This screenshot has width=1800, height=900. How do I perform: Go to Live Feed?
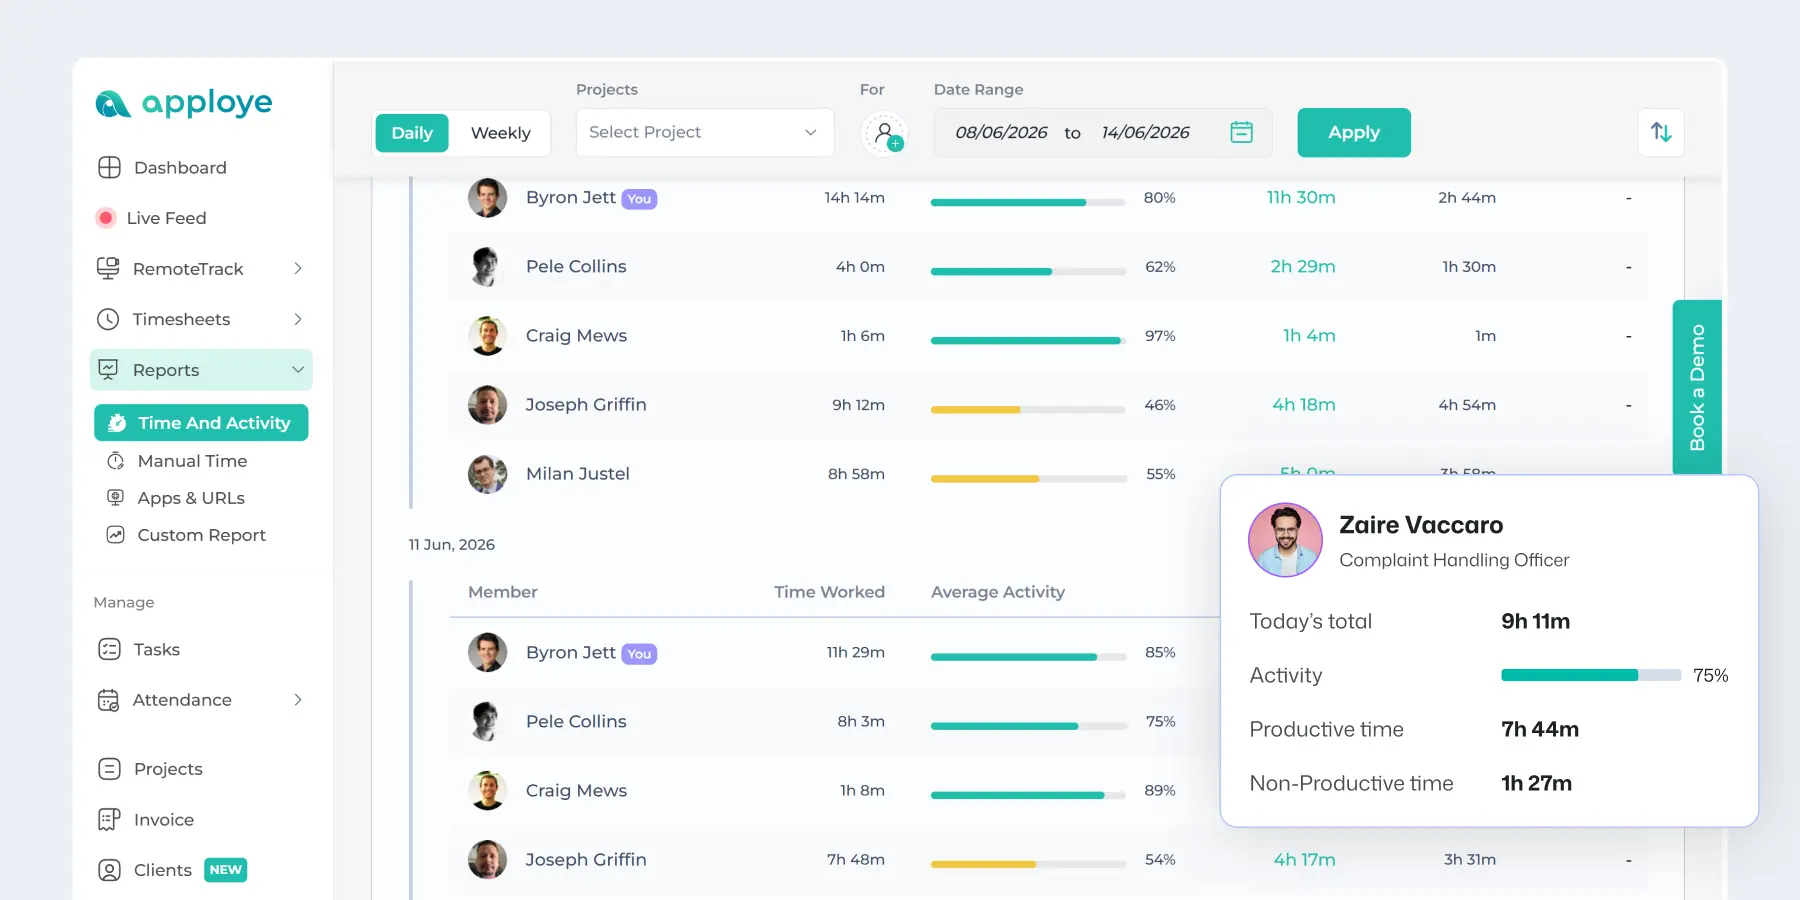click(166, 218)
